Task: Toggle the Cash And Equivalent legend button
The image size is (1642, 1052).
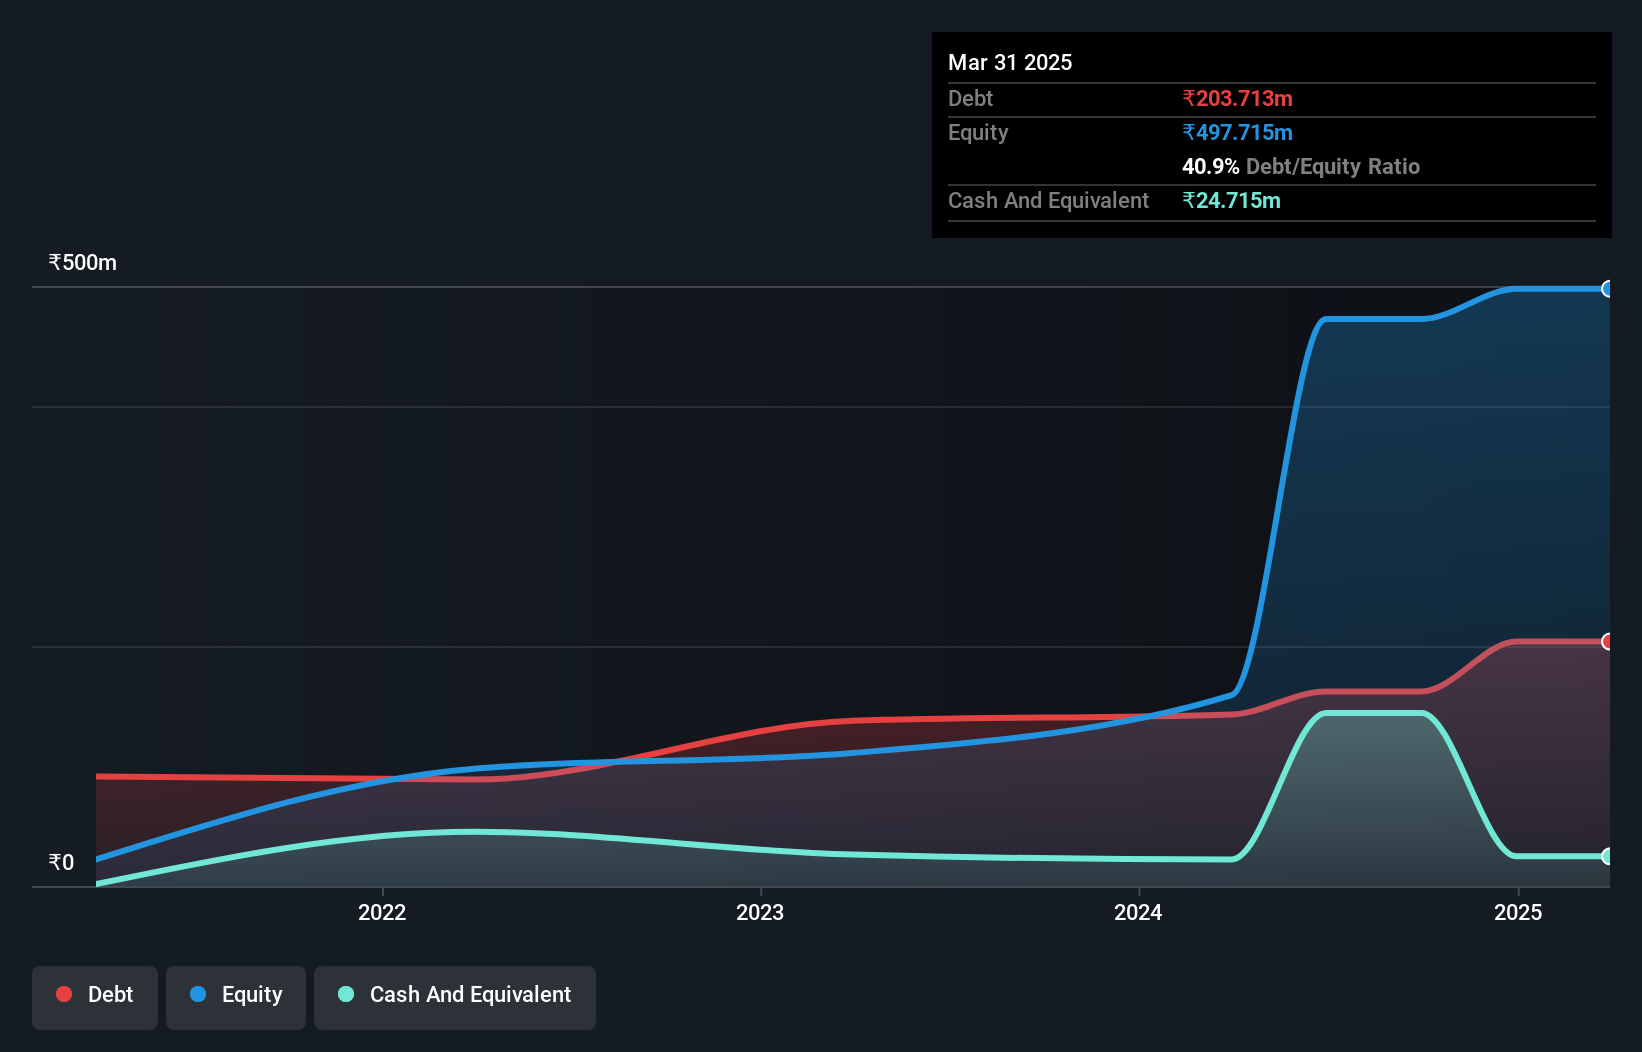Action: coord(455,997)
